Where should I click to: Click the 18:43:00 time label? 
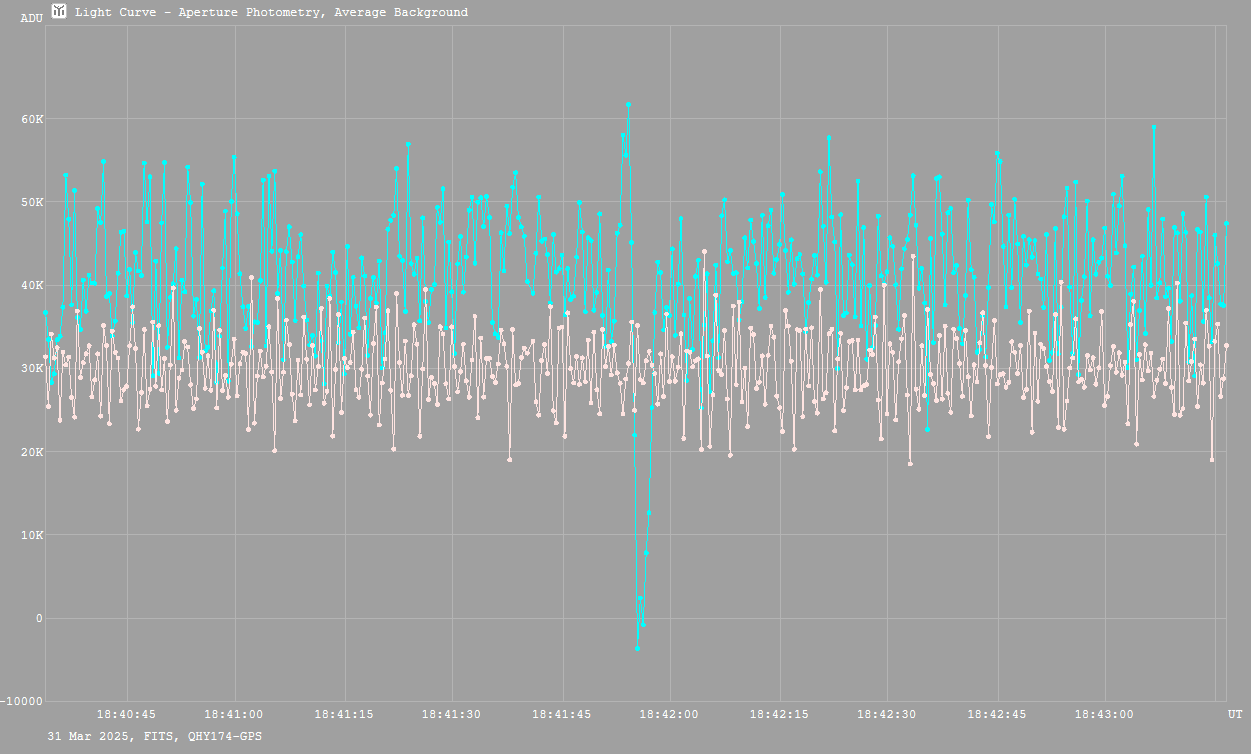click(1105, 714)
